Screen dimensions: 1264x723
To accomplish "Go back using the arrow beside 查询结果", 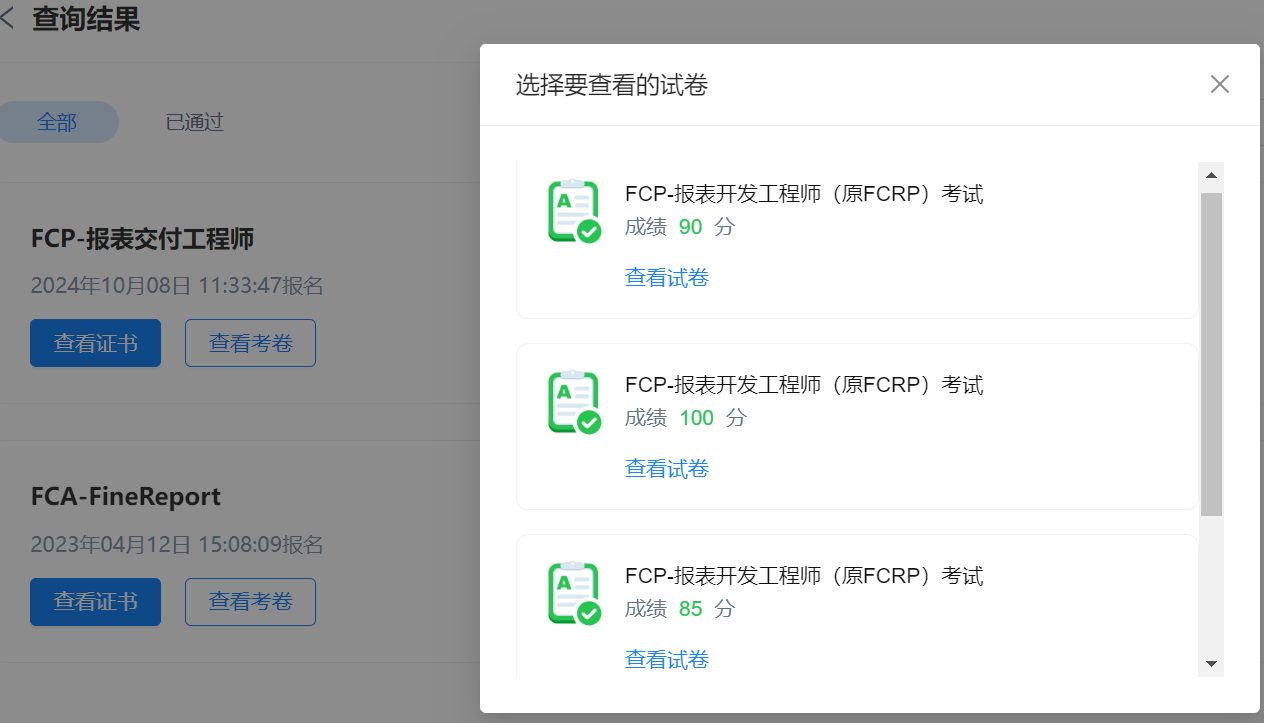I will [8, 19].
